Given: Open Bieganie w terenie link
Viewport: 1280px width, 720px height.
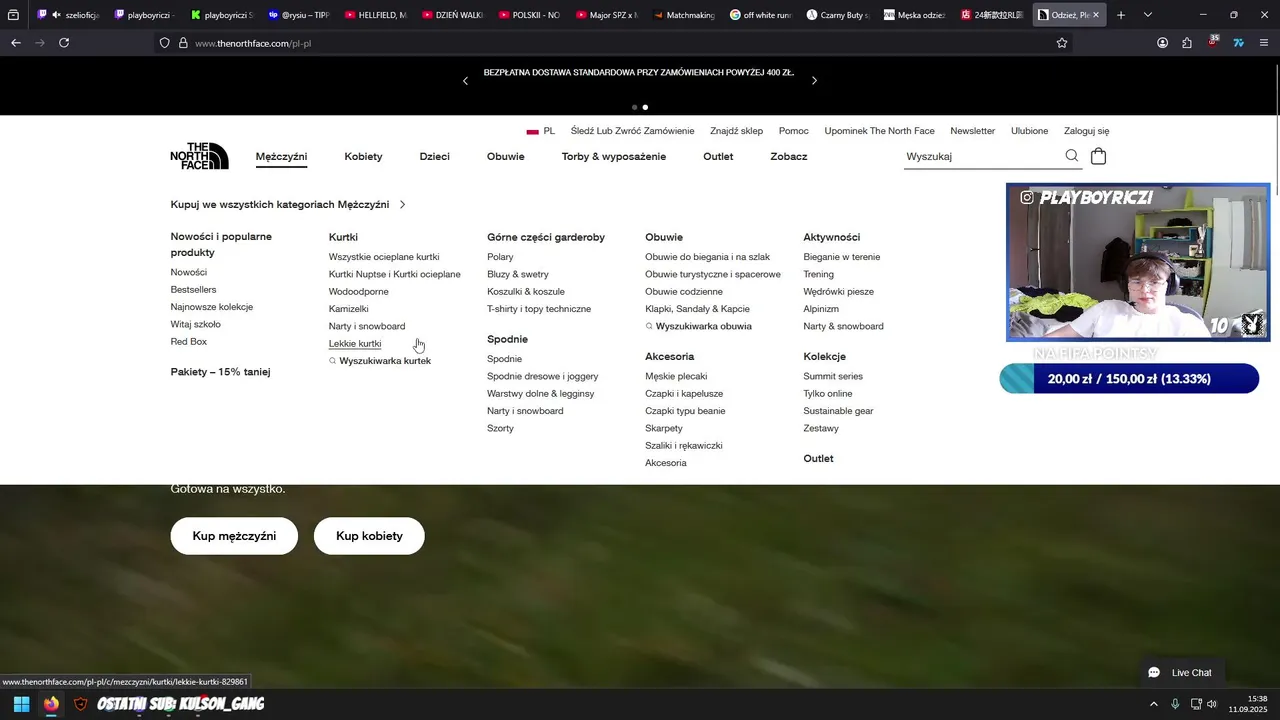Looking at the screenshot, I should (842, 257).
